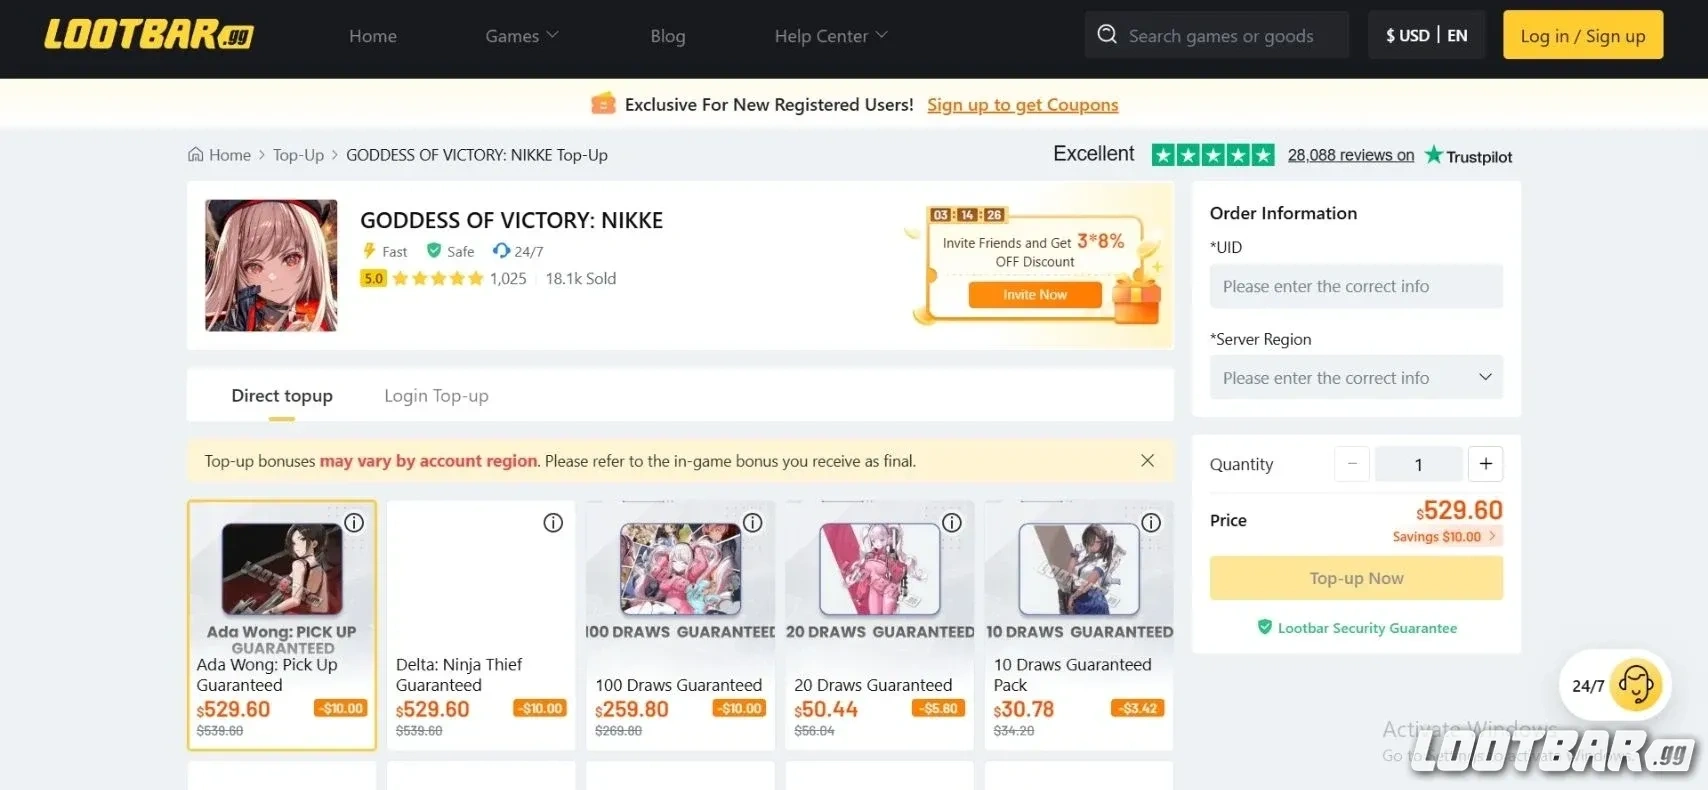Follow the Sign up to get Coupons link
The image size is (1708, 790).
click(1022, 105)
